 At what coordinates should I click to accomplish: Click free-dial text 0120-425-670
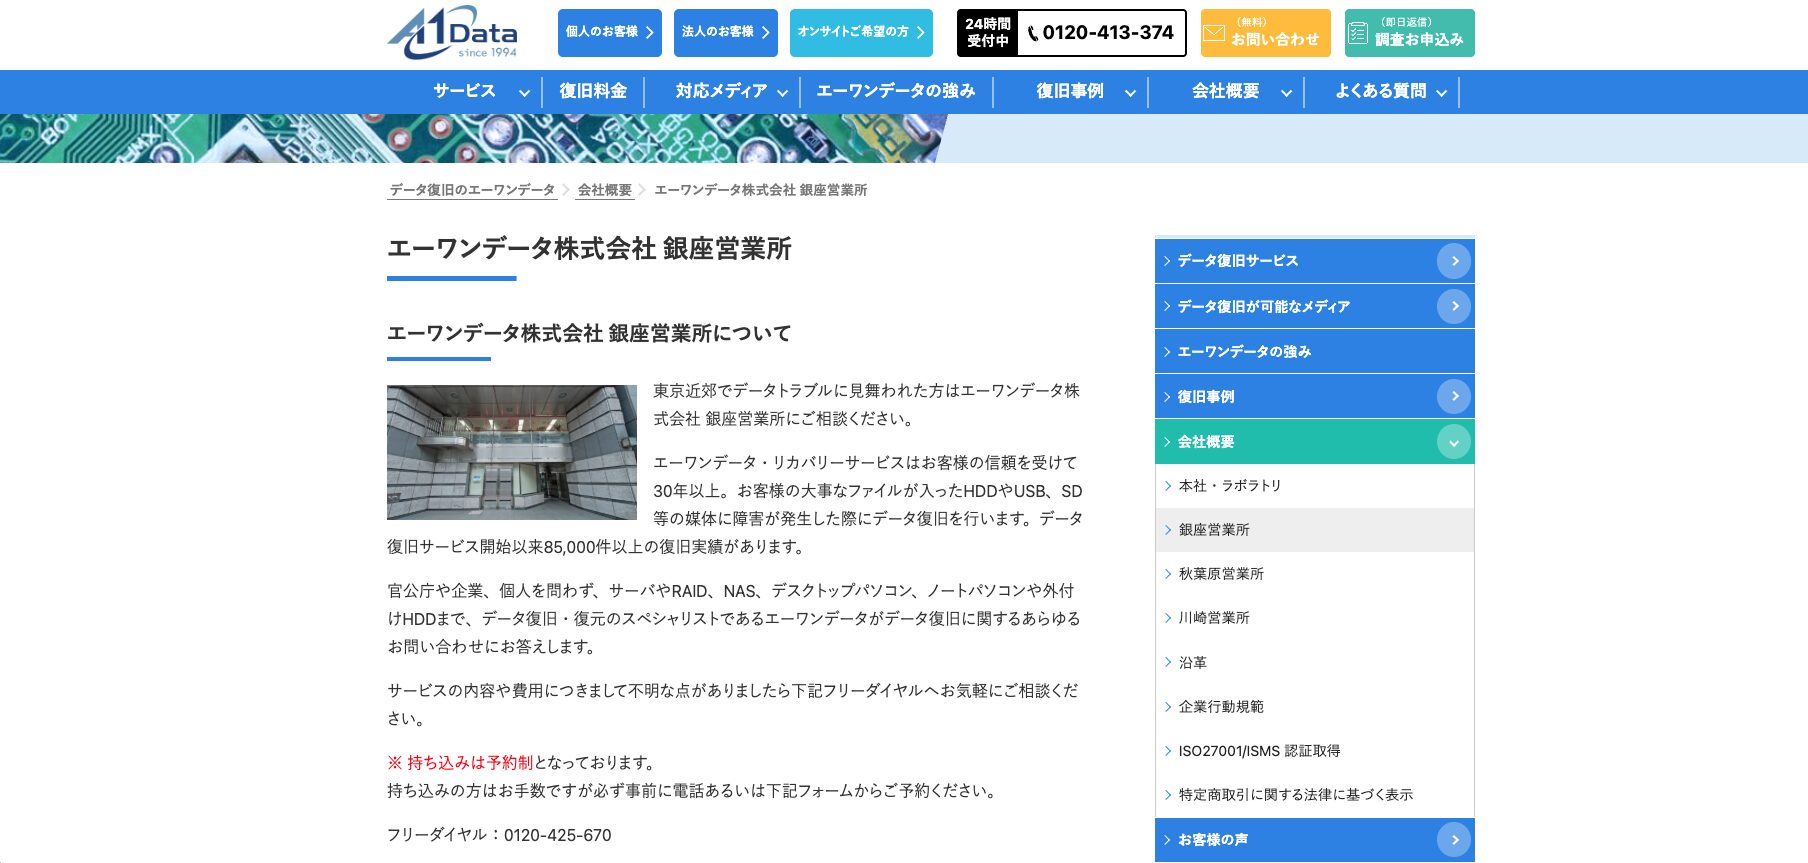tap(557, 835)
